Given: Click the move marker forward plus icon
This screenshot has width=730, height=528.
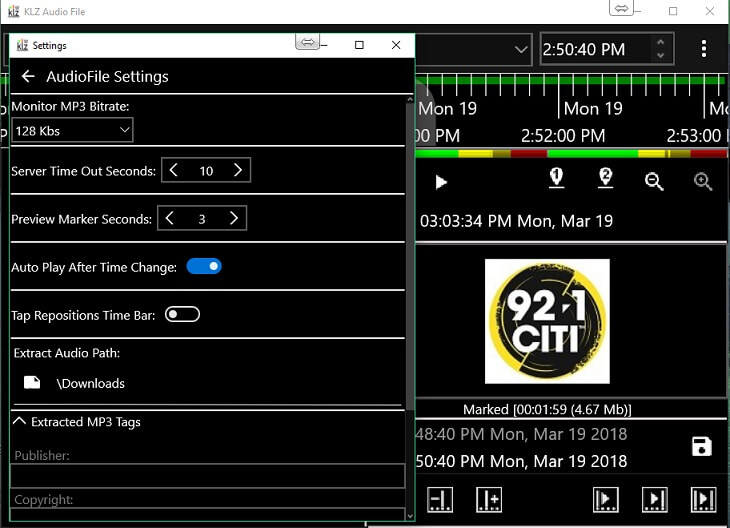Looking at the screenshot, I should pos(489,500).
